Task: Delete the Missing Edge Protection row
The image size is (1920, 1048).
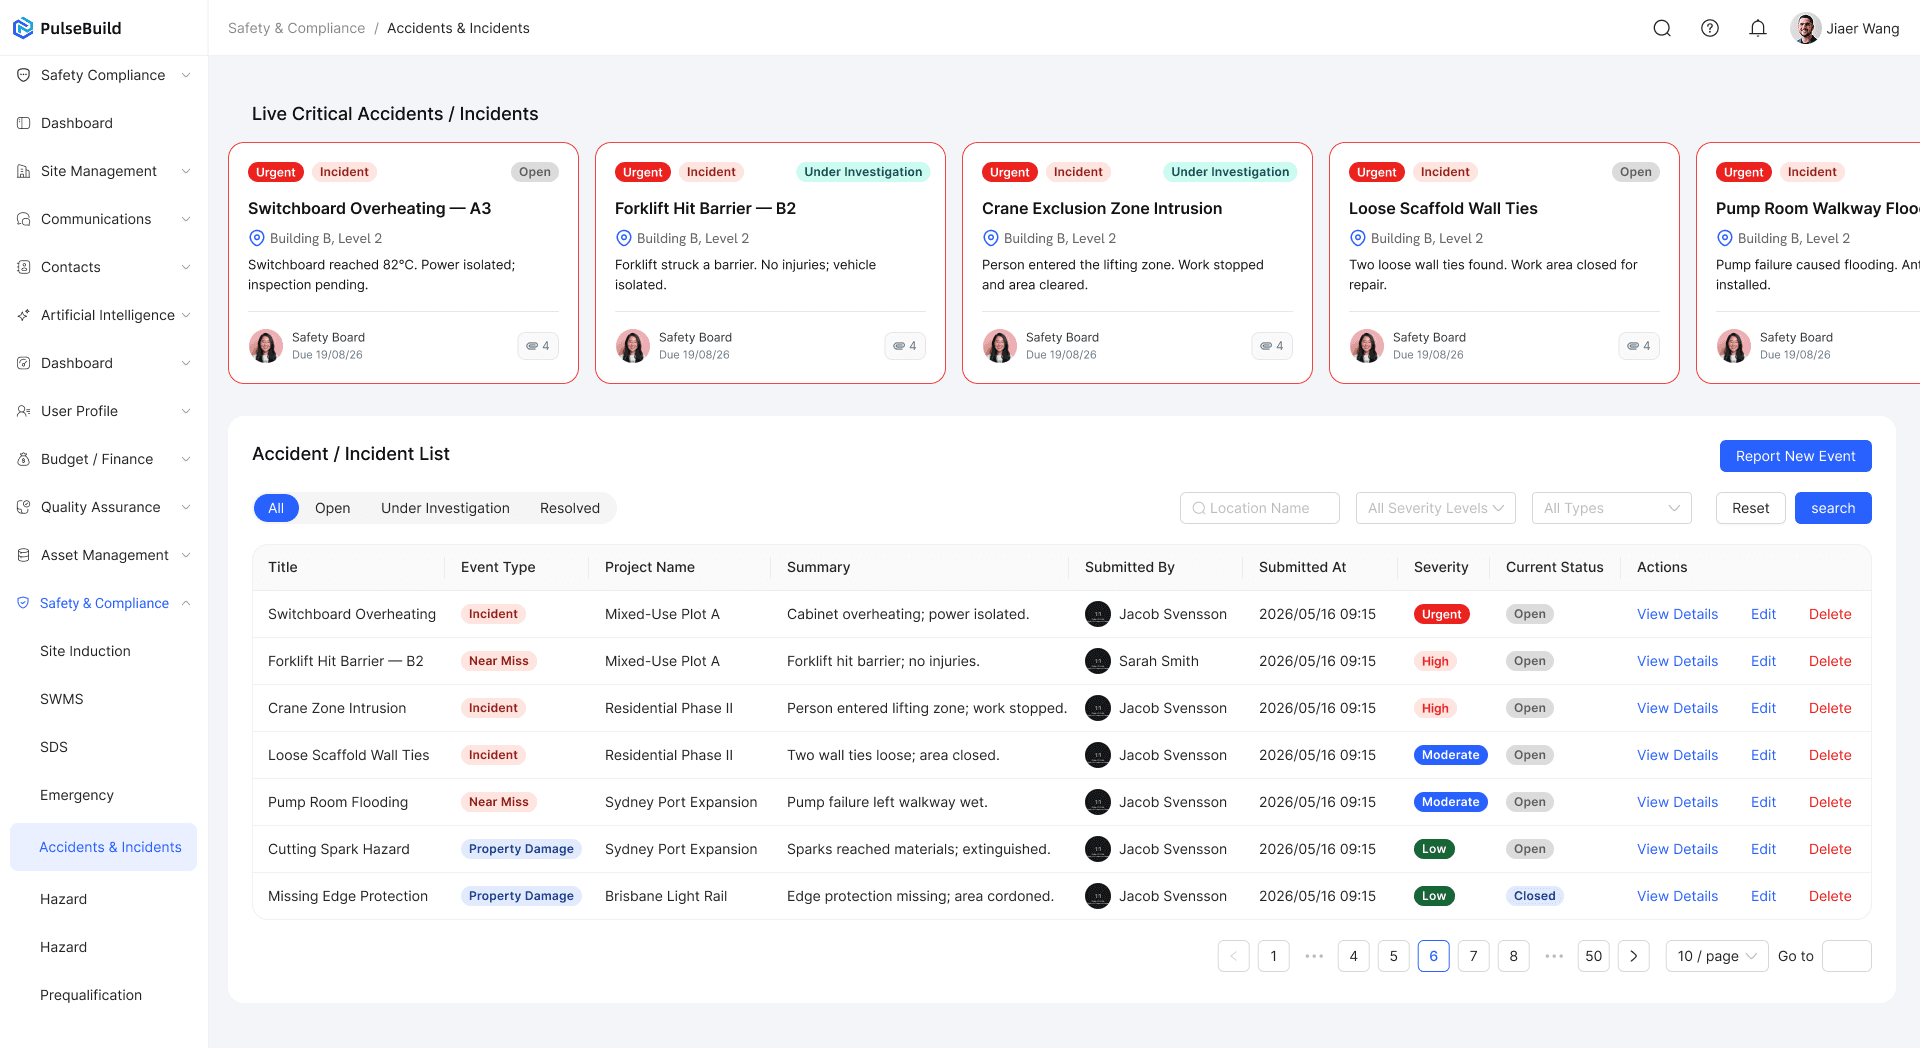Action: tap(1830, 896)
